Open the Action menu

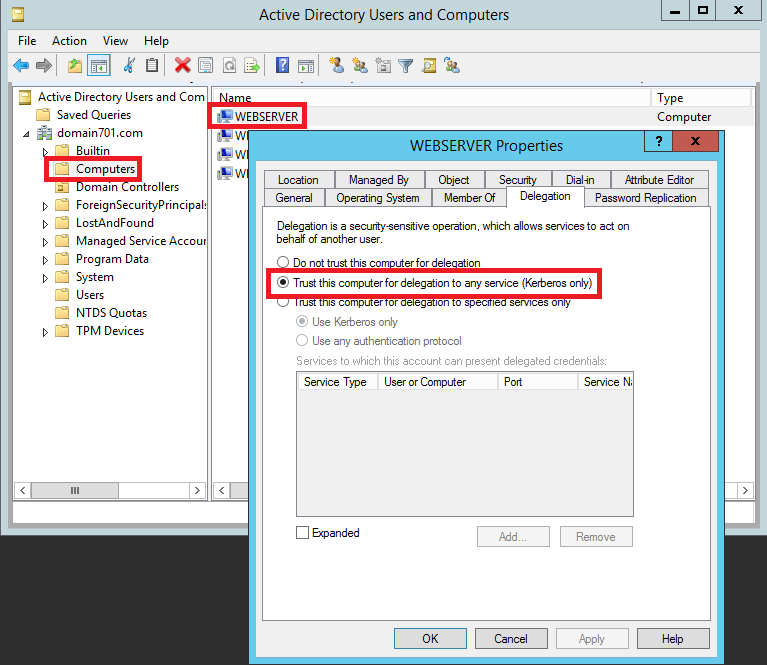[69, 41]
